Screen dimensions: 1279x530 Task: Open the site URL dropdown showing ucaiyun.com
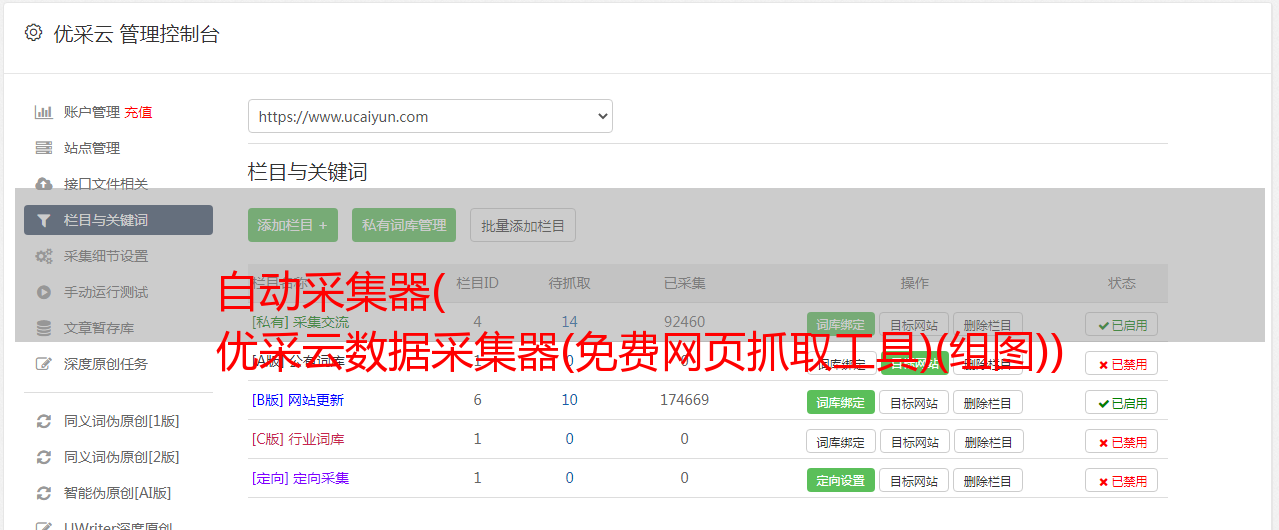[x=430, y=116]
